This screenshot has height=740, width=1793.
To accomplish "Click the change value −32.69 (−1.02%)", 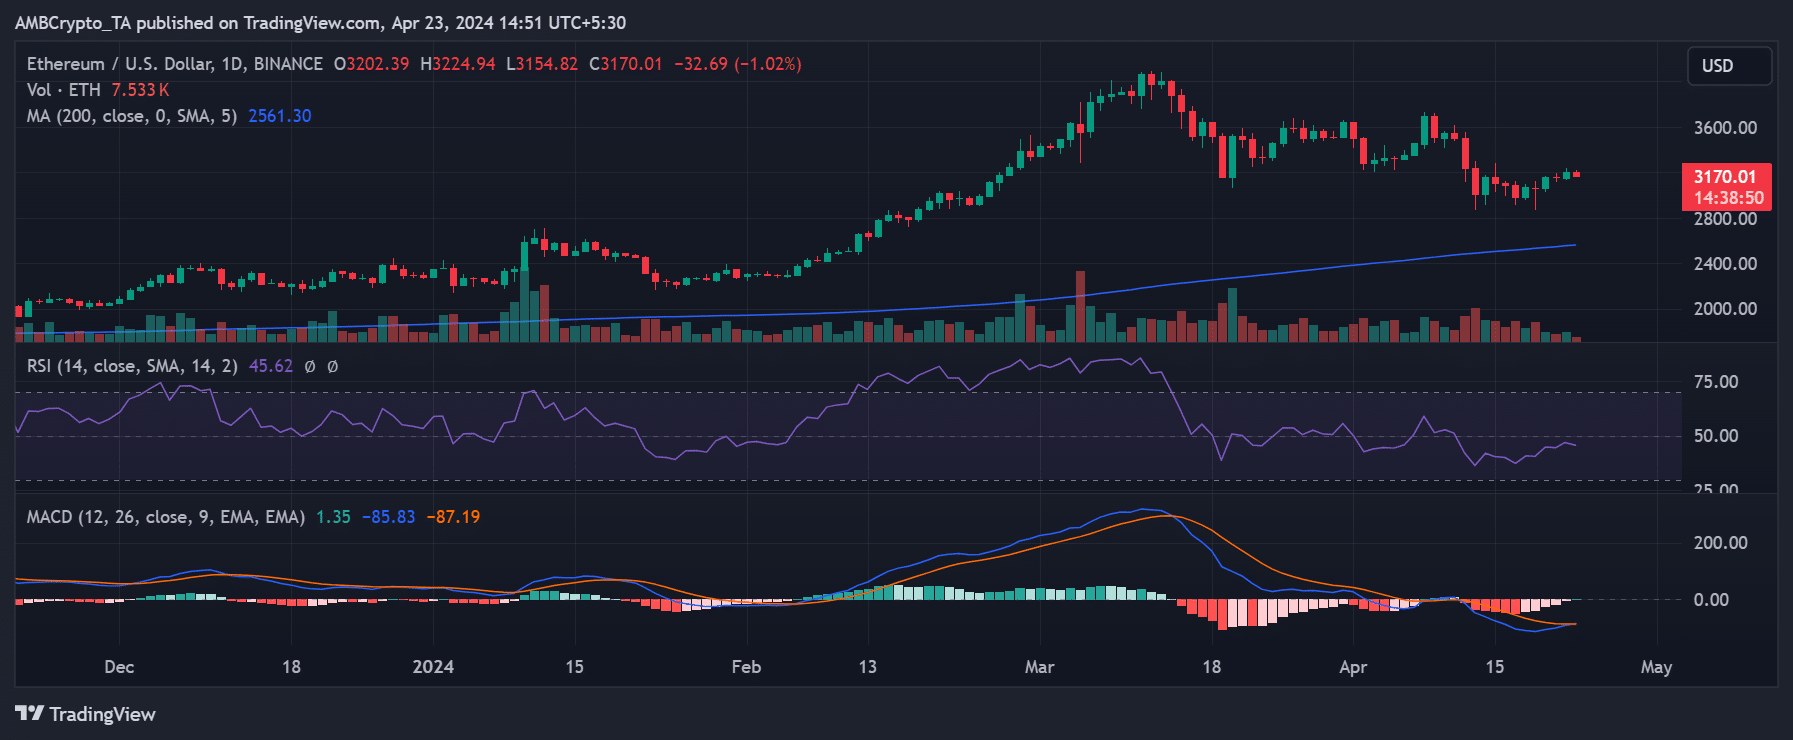I will pyautogui.click(x=738, y=64).
